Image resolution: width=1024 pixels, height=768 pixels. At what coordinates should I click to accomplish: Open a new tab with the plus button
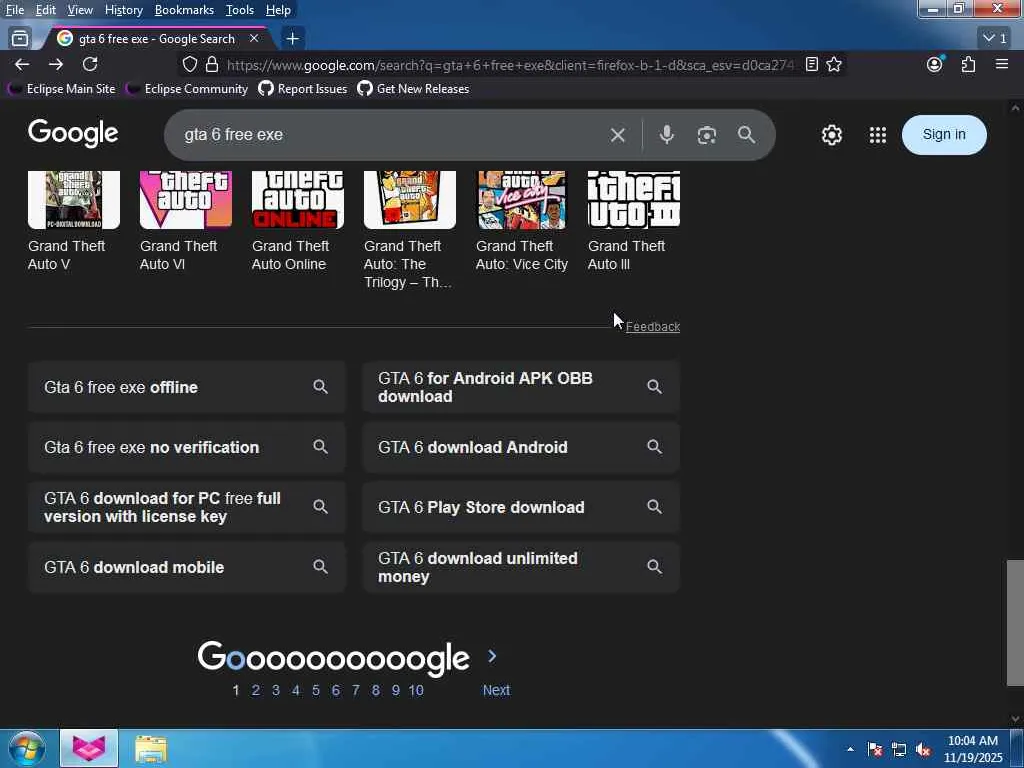(293, 39)
